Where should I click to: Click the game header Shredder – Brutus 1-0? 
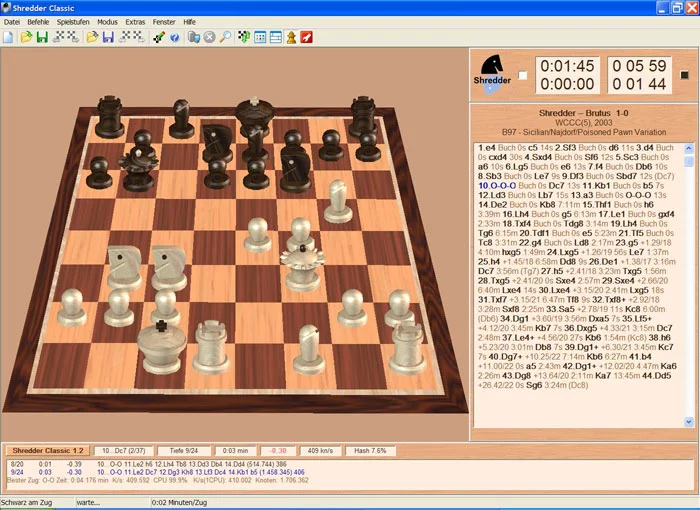[583, 113]
